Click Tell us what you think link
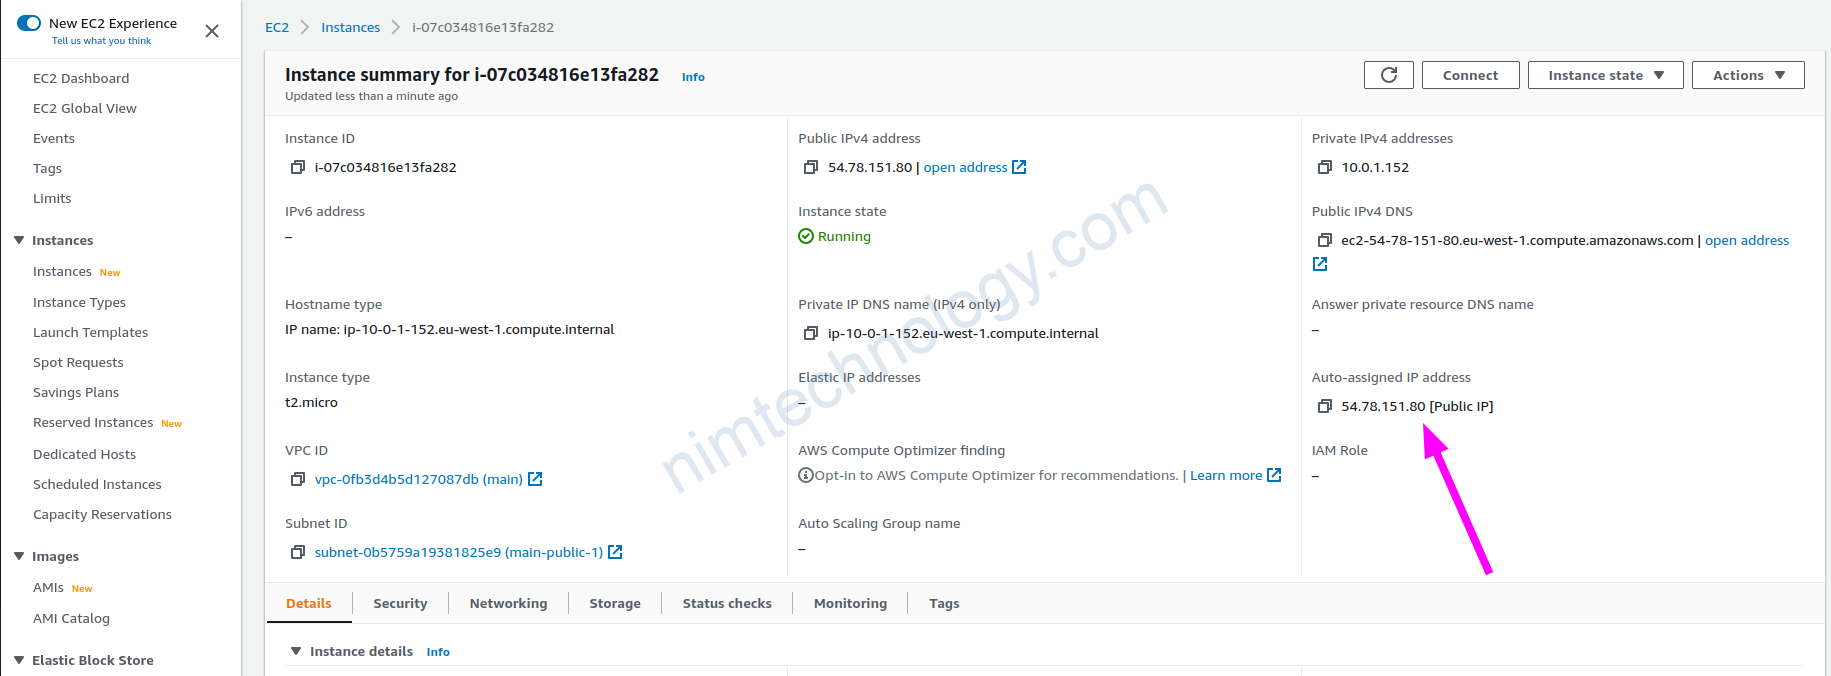Screen dimensions: 1831x676 coord(102,41)
